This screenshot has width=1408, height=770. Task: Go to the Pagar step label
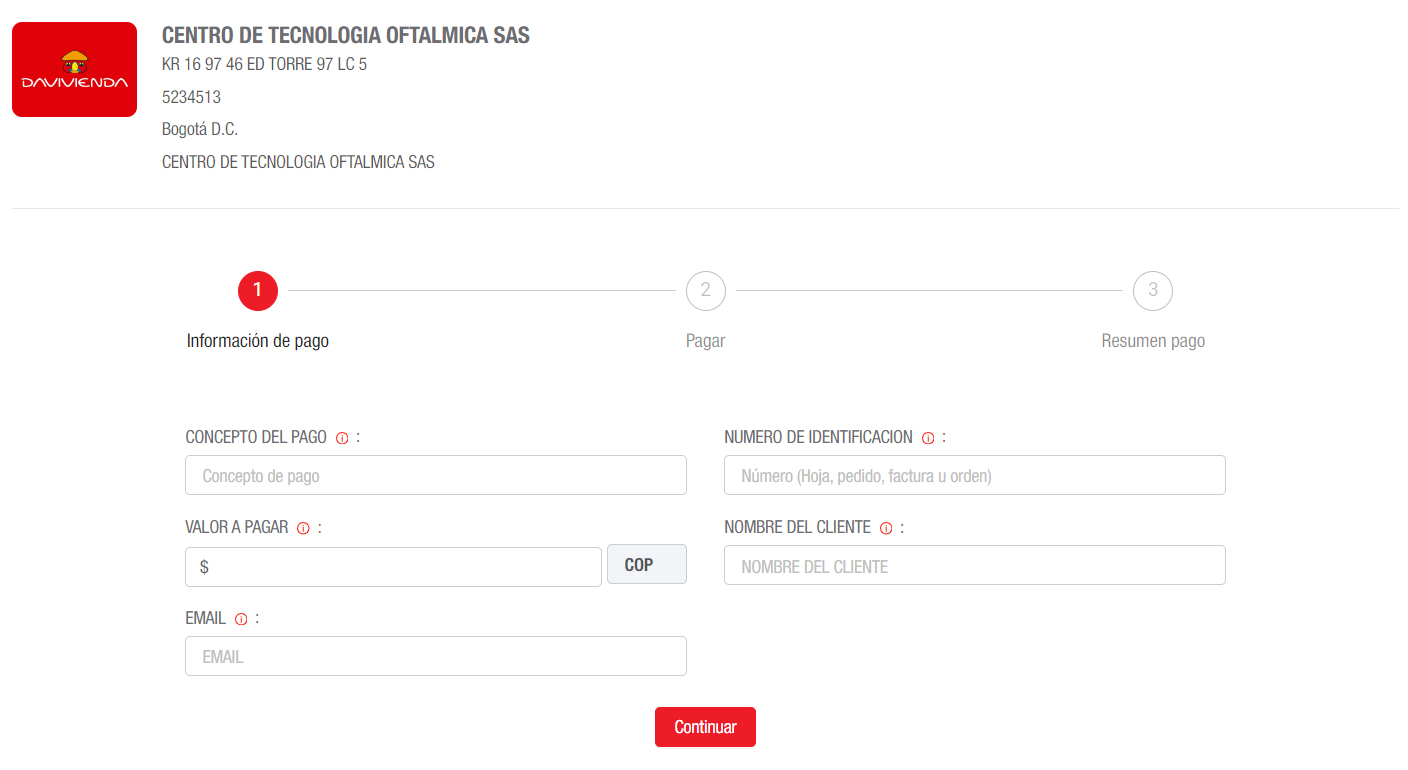[x=705, y=341]
